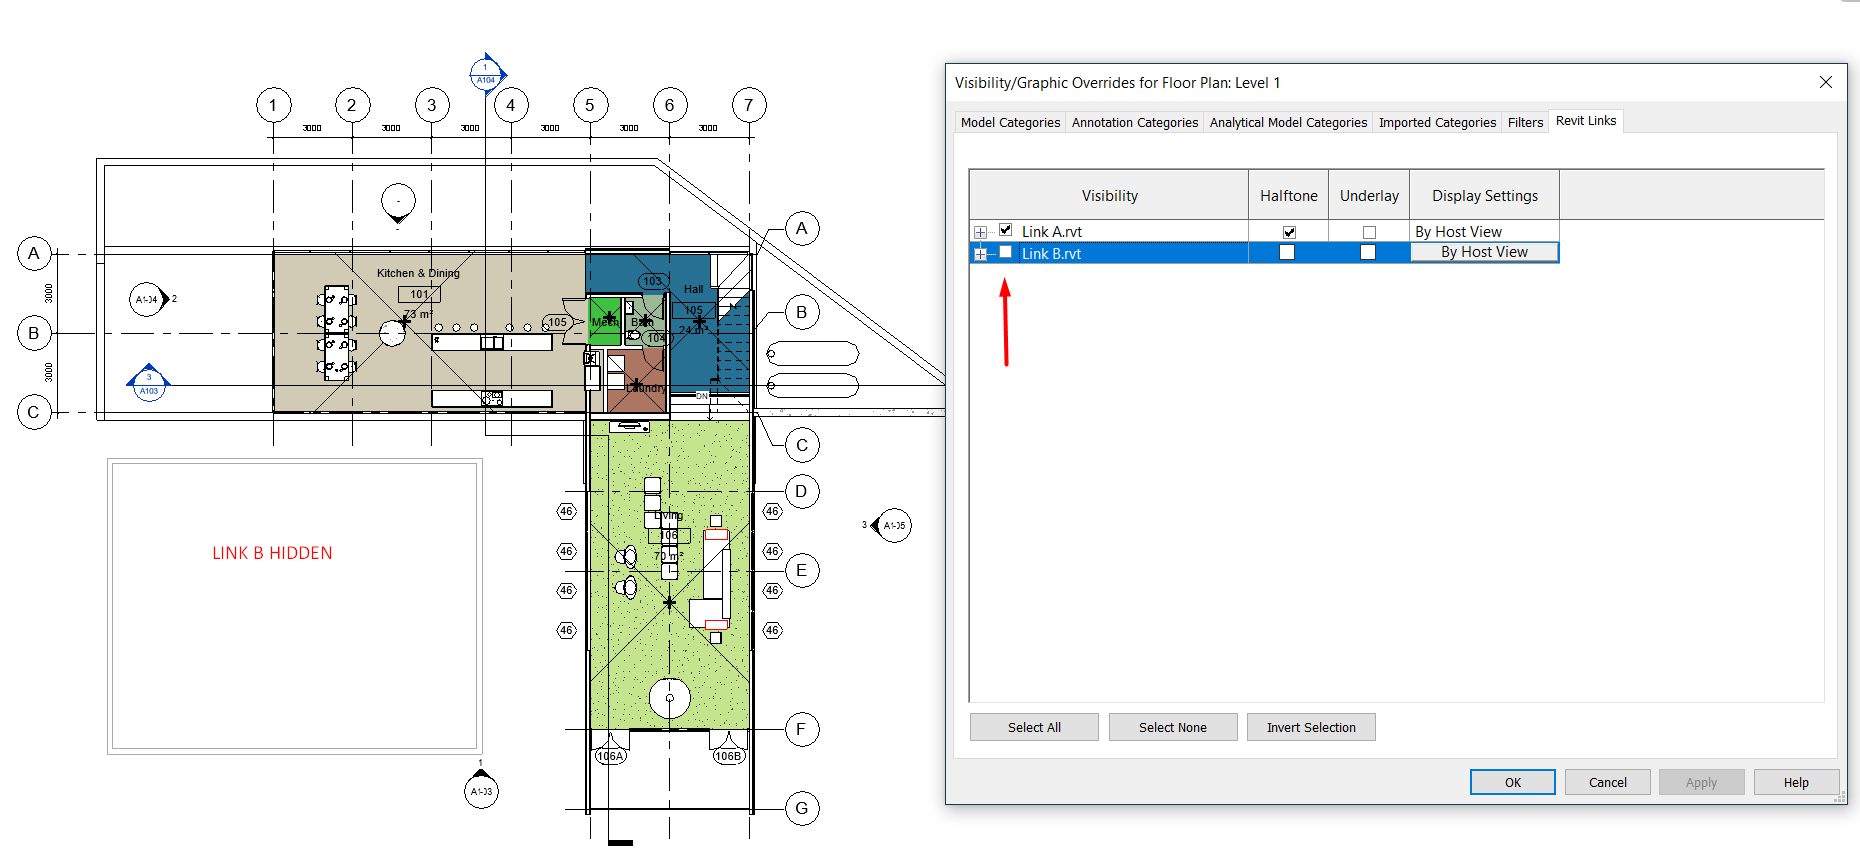Enable Halftone for Link B.rvt

click(x=1287, y=253)
